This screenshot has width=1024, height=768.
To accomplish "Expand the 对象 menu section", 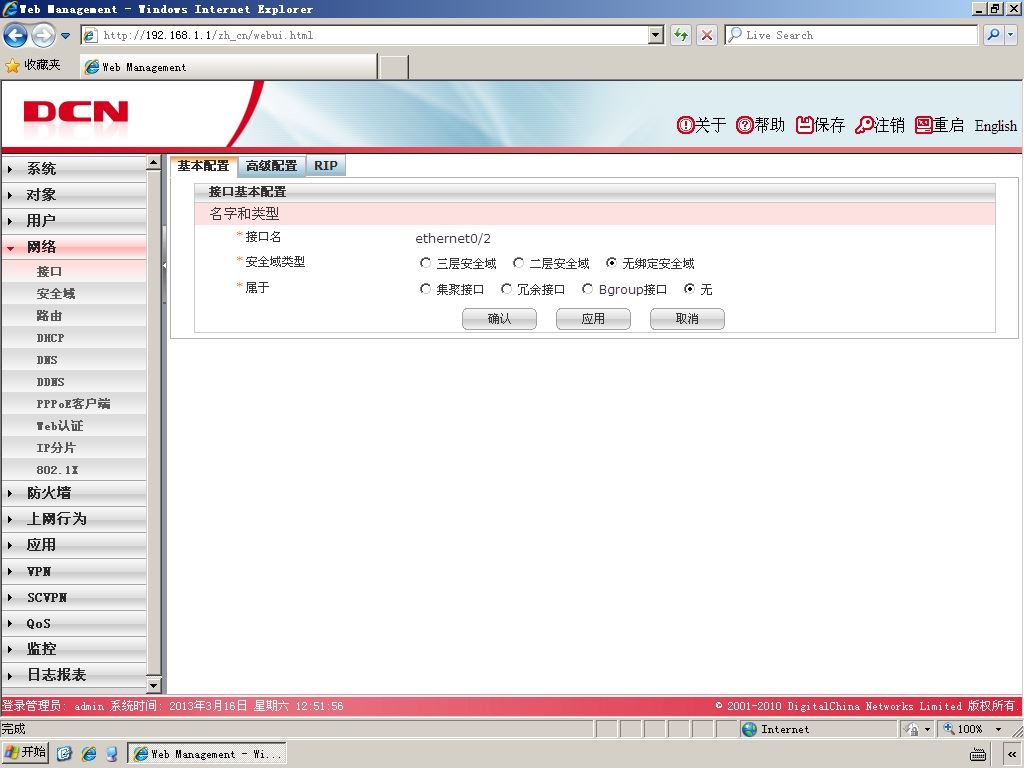I will (x=74, y=195).
